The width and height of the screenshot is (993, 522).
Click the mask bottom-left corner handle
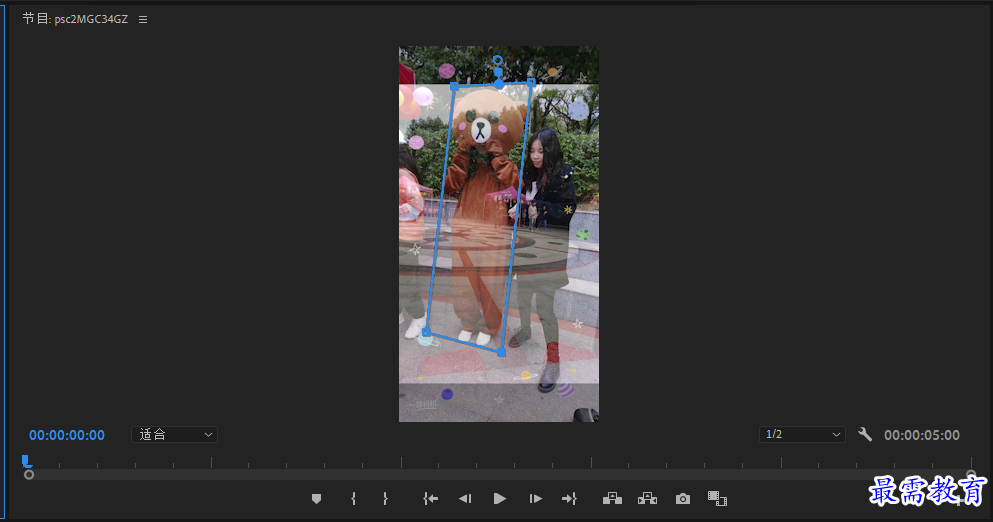coord(426,332)
